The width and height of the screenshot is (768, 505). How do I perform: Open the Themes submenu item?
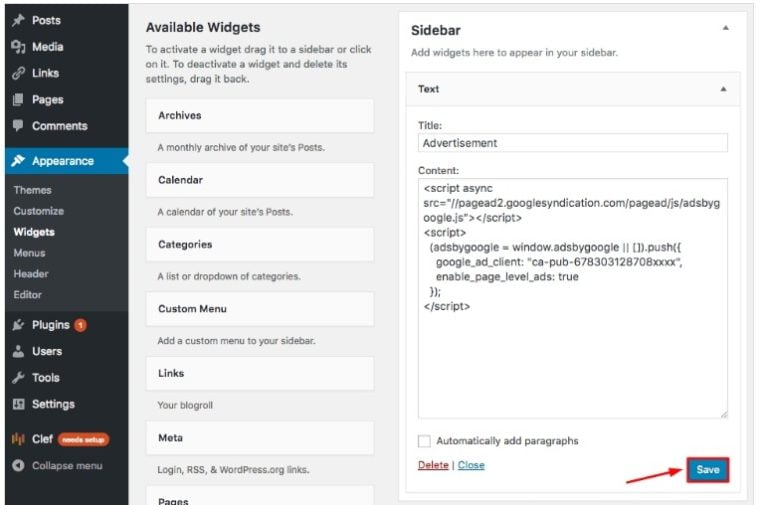point(32,190)
